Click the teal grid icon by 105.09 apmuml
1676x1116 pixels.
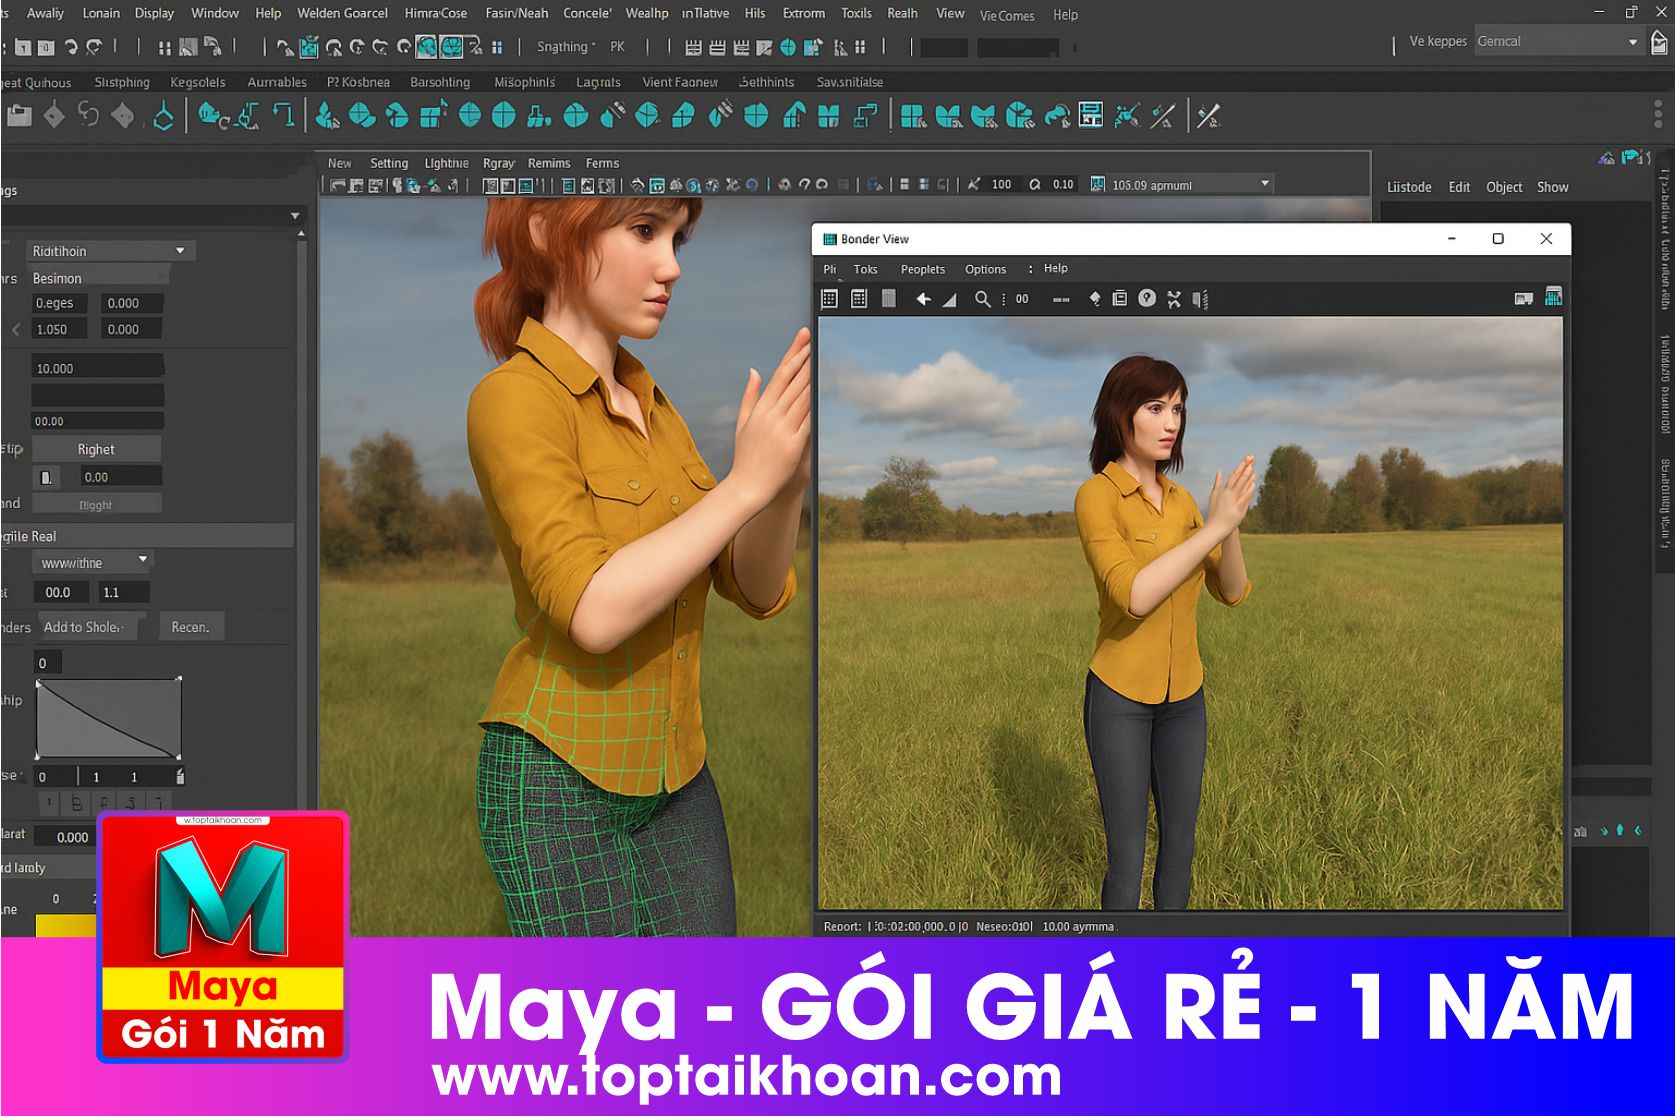pos(1098,184)
